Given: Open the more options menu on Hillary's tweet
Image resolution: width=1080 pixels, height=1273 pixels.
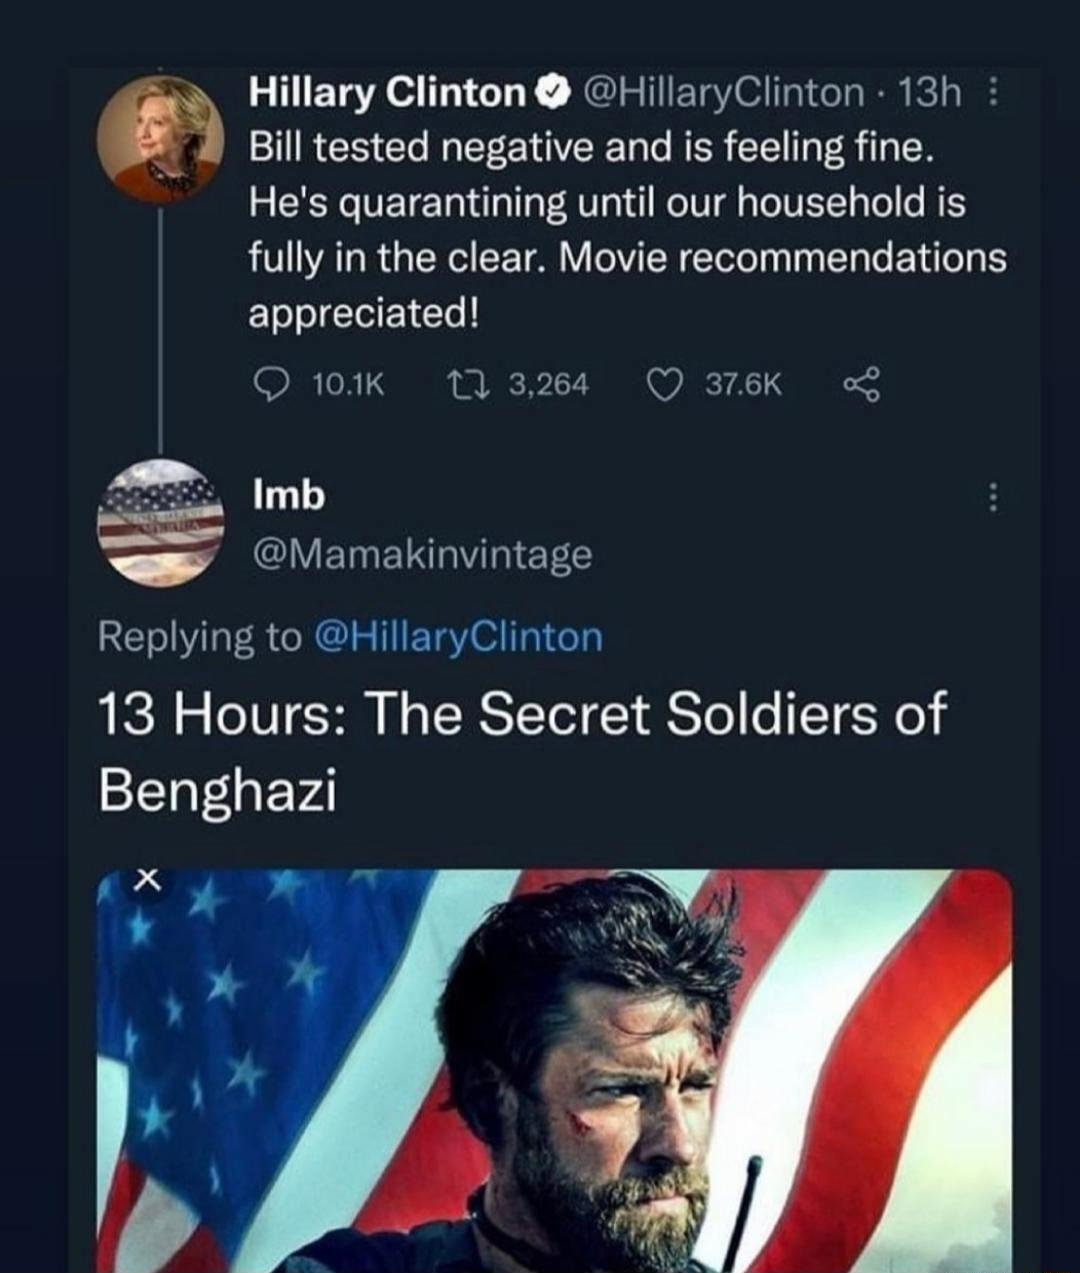Looking at the screenshot, I should tap(992, 92).
